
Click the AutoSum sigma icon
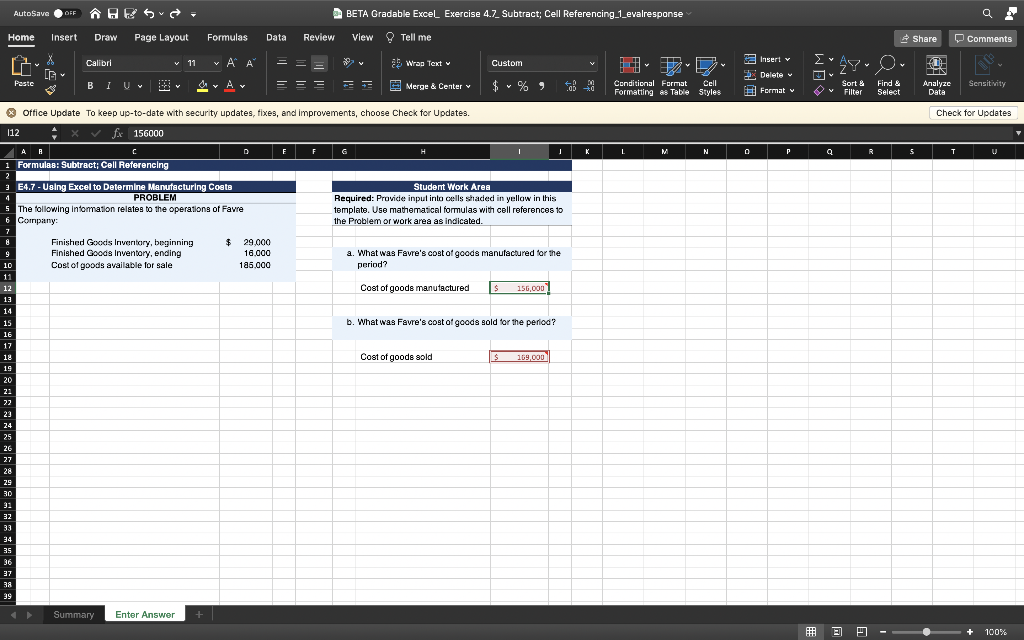(818, 61)
